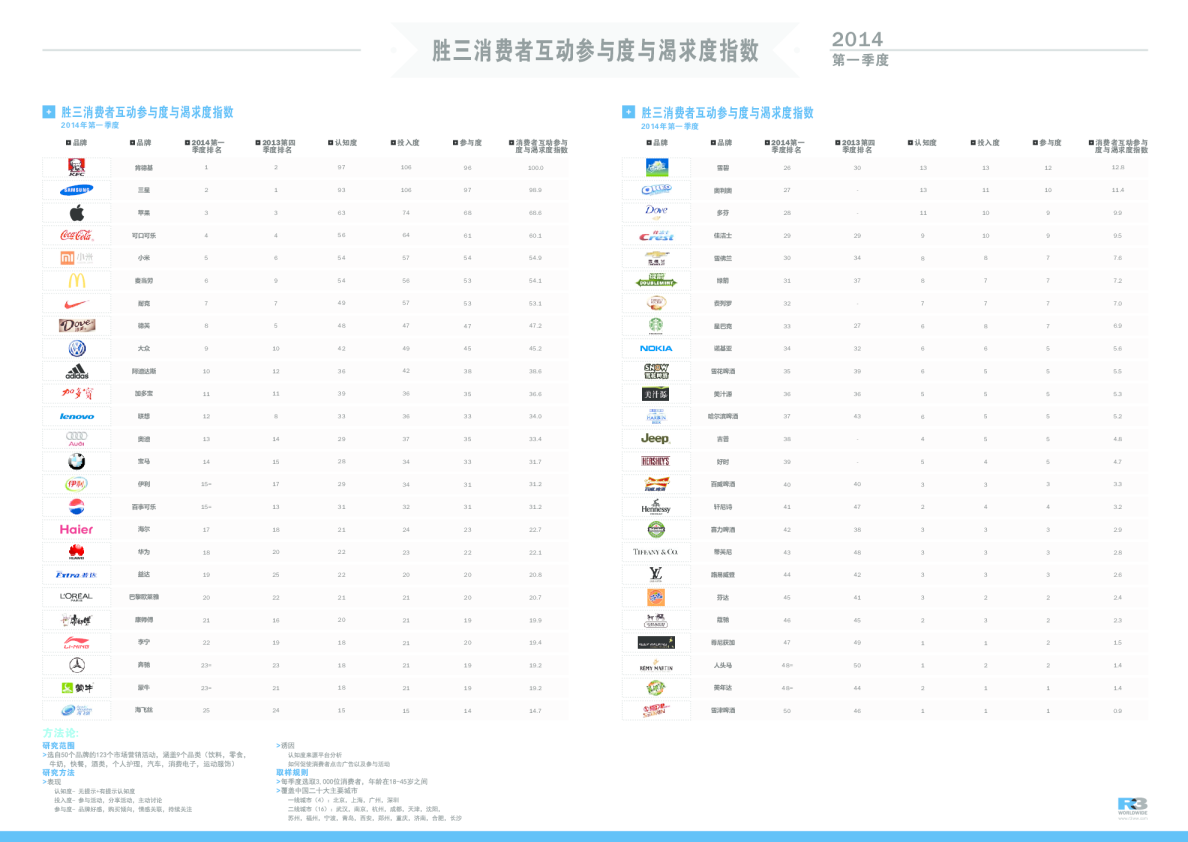Image resolution: width=1188 pixels, height=842 pixels.
Task: Toggle square marker beside left 认知度 header
Action: coord(328,143)
